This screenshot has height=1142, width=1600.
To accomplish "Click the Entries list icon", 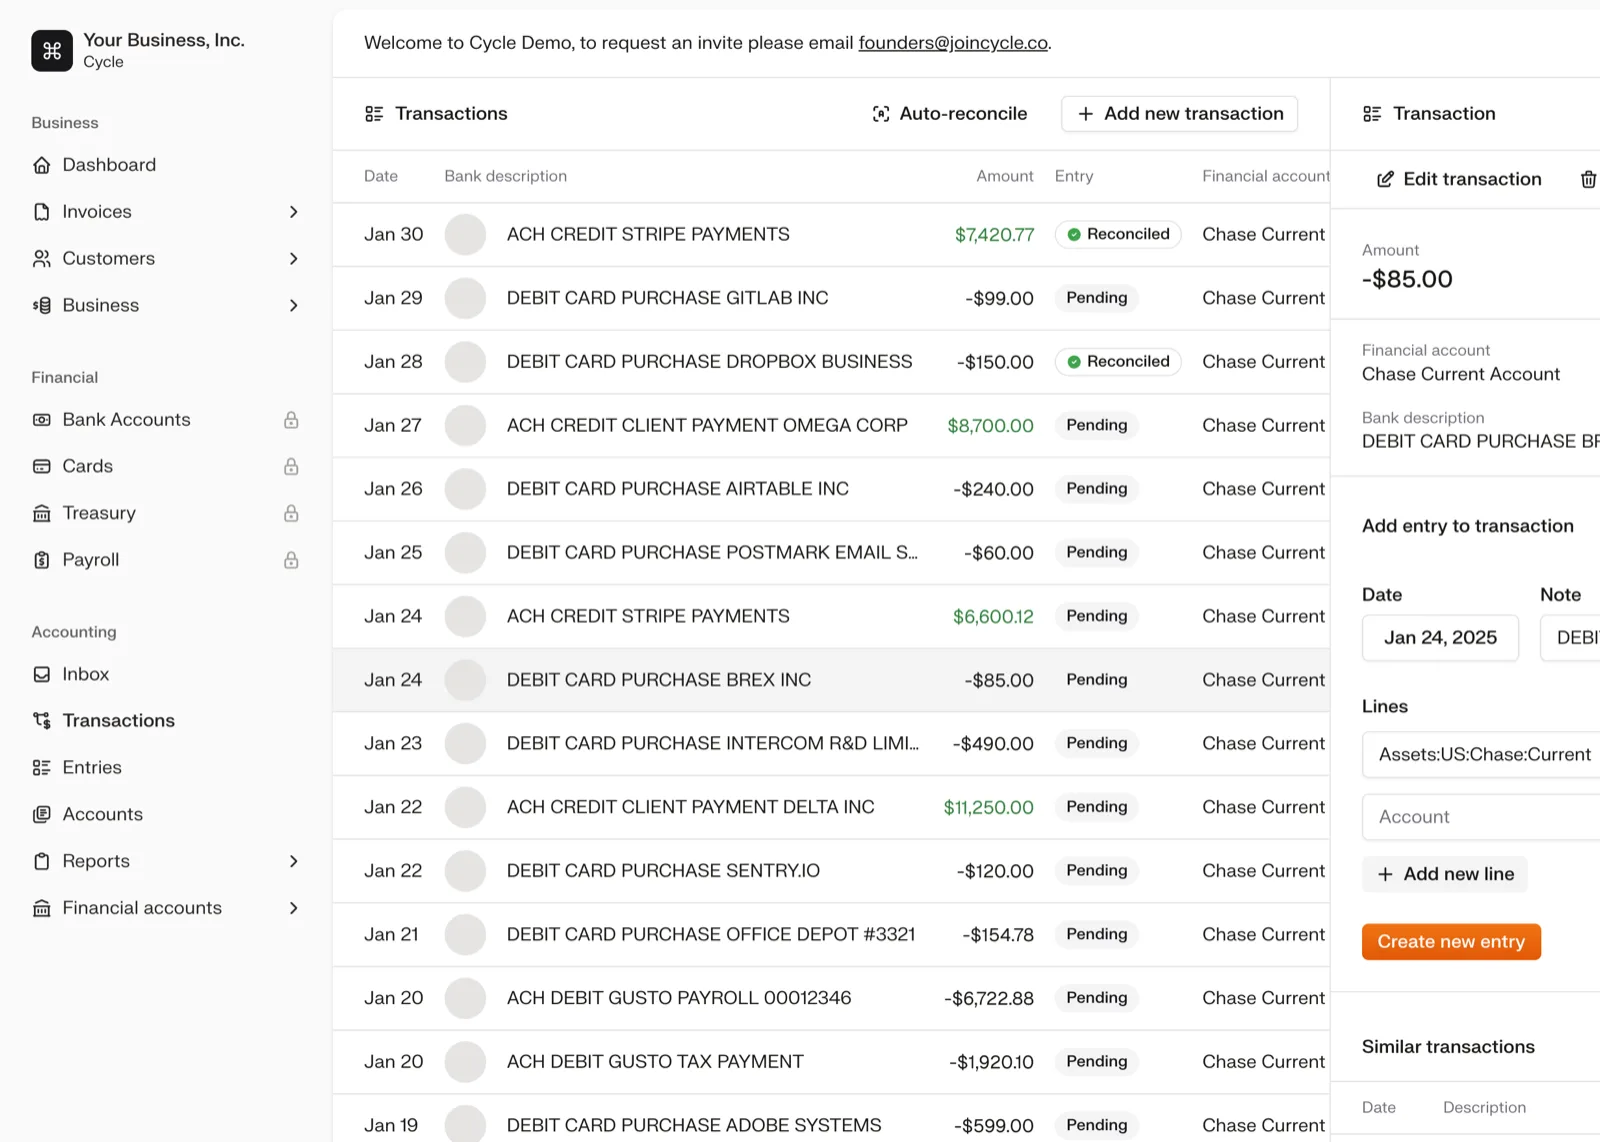I will [42, 768].
